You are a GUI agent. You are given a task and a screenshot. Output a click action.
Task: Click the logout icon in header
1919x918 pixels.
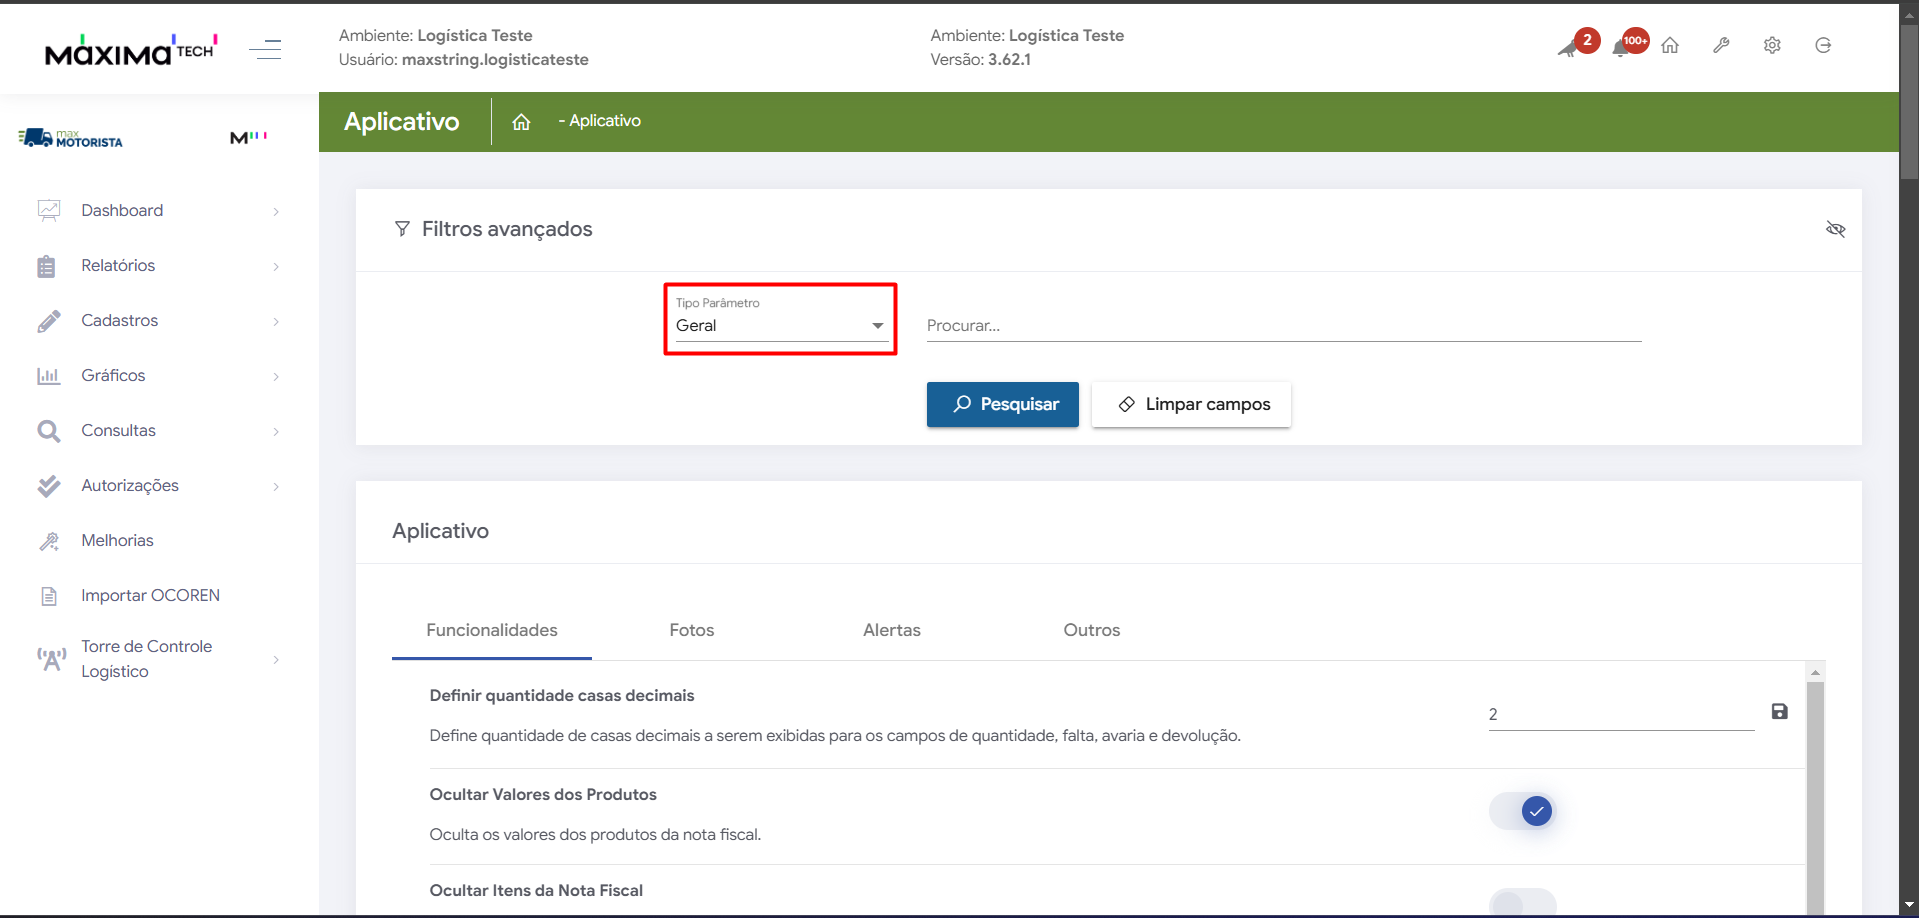1823,45
